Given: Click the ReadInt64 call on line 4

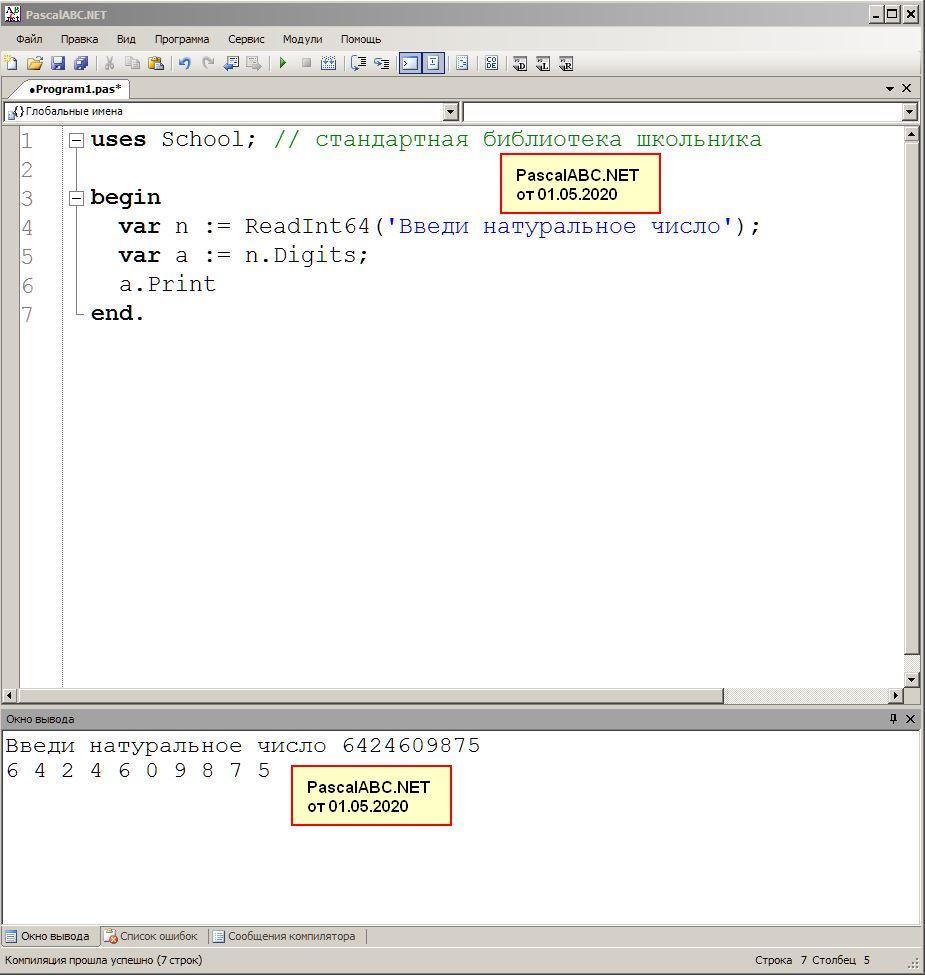Looking at the screenshot, I should coord(307,226).
